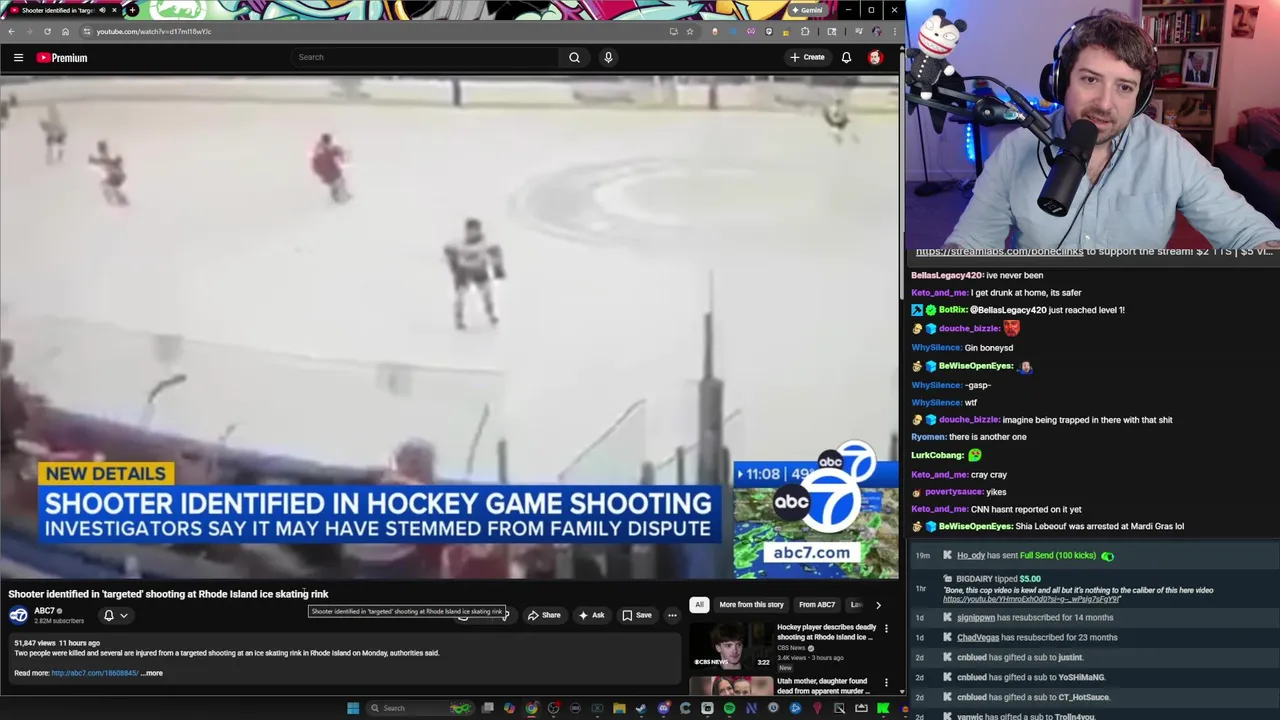Close the Shooter identified tab
The height and width of the screenshot is (720, 1280).
click(x=114, y=10)
